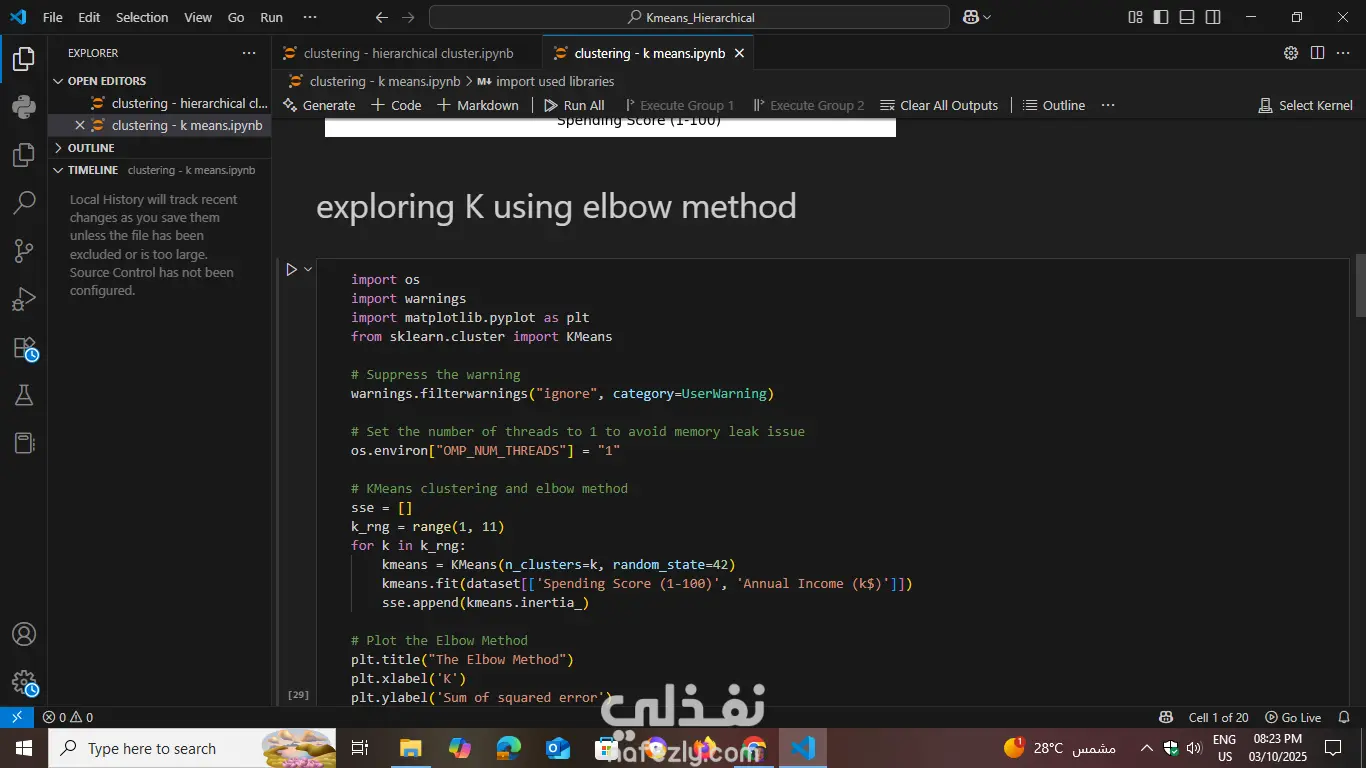This screenshot has height=768, width=1366.
Task: Open the Testing flask icon
Action: (22, 394)
